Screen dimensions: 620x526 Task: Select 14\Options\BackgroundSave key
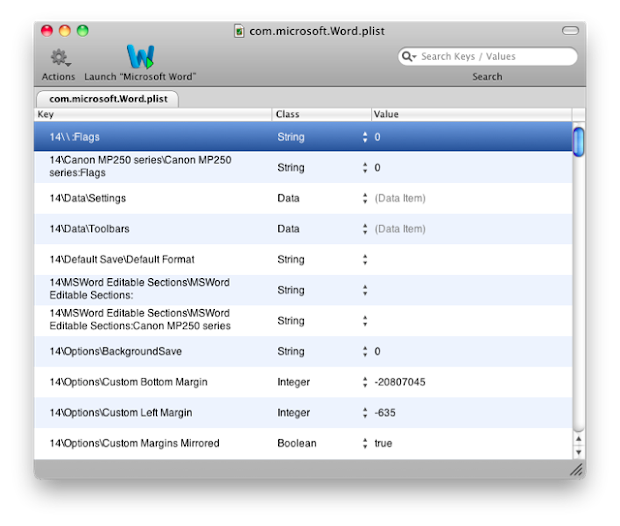[x=115, y=352]
